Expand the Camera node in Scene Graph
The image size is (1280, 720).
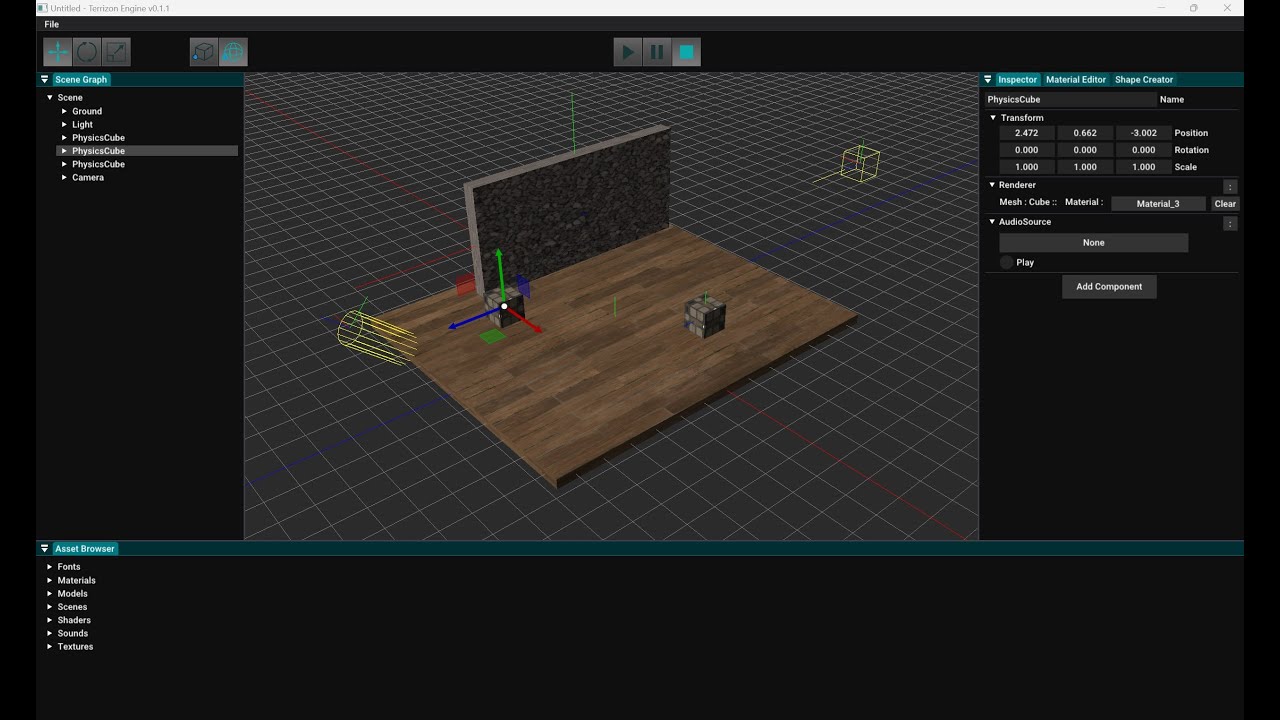pos(64,177)
